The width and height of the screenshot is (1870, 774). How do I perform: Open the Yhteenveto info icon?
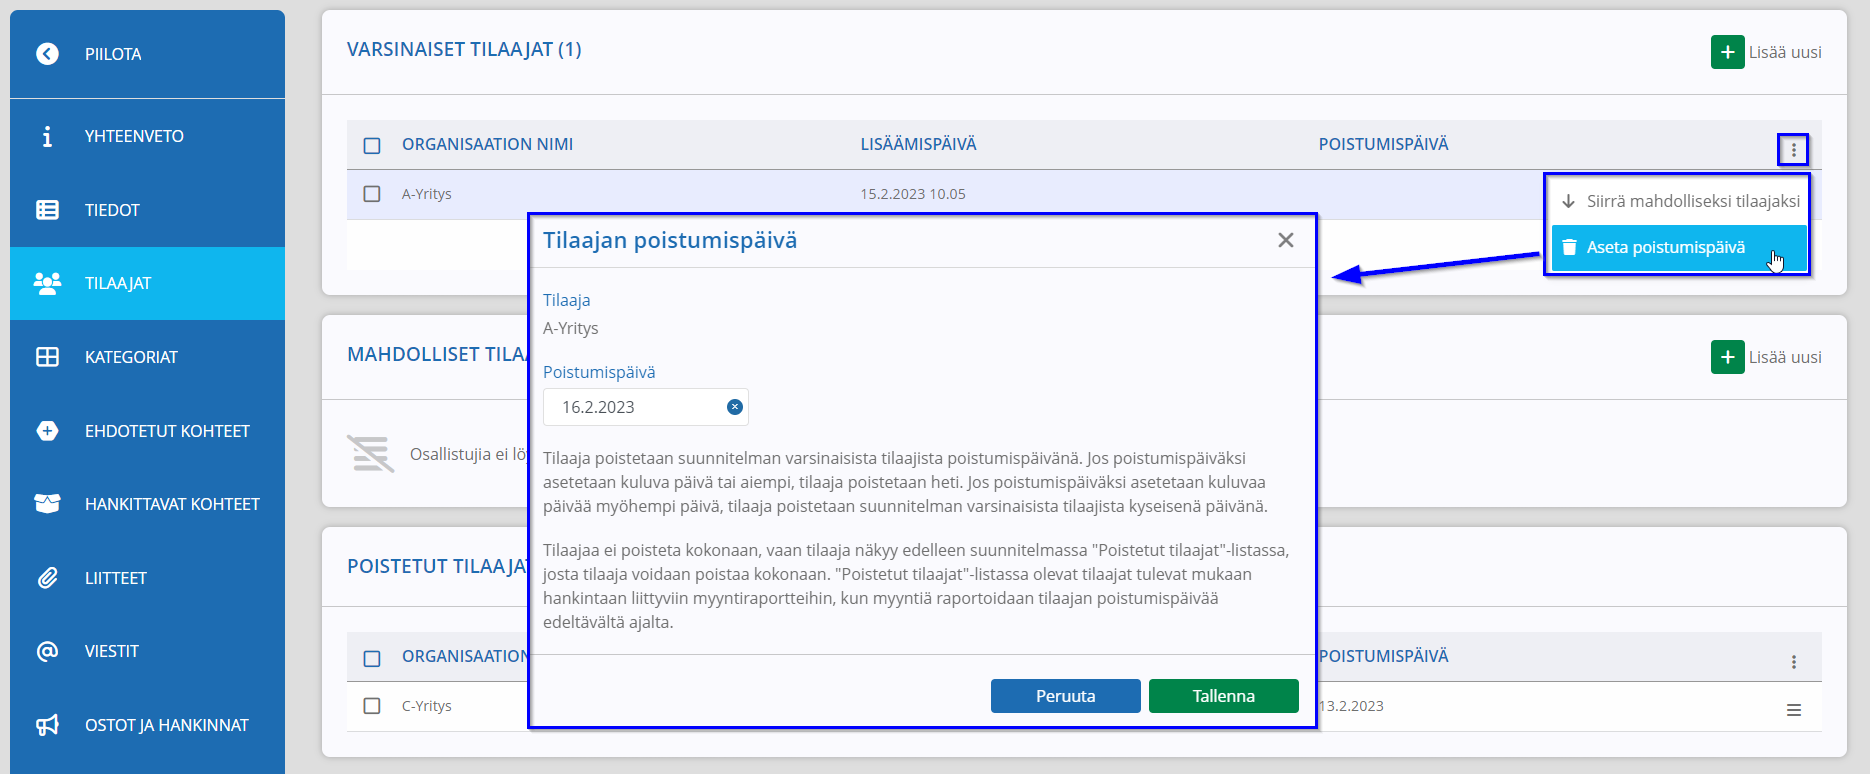pyautogui.click(x=47, y=136)
